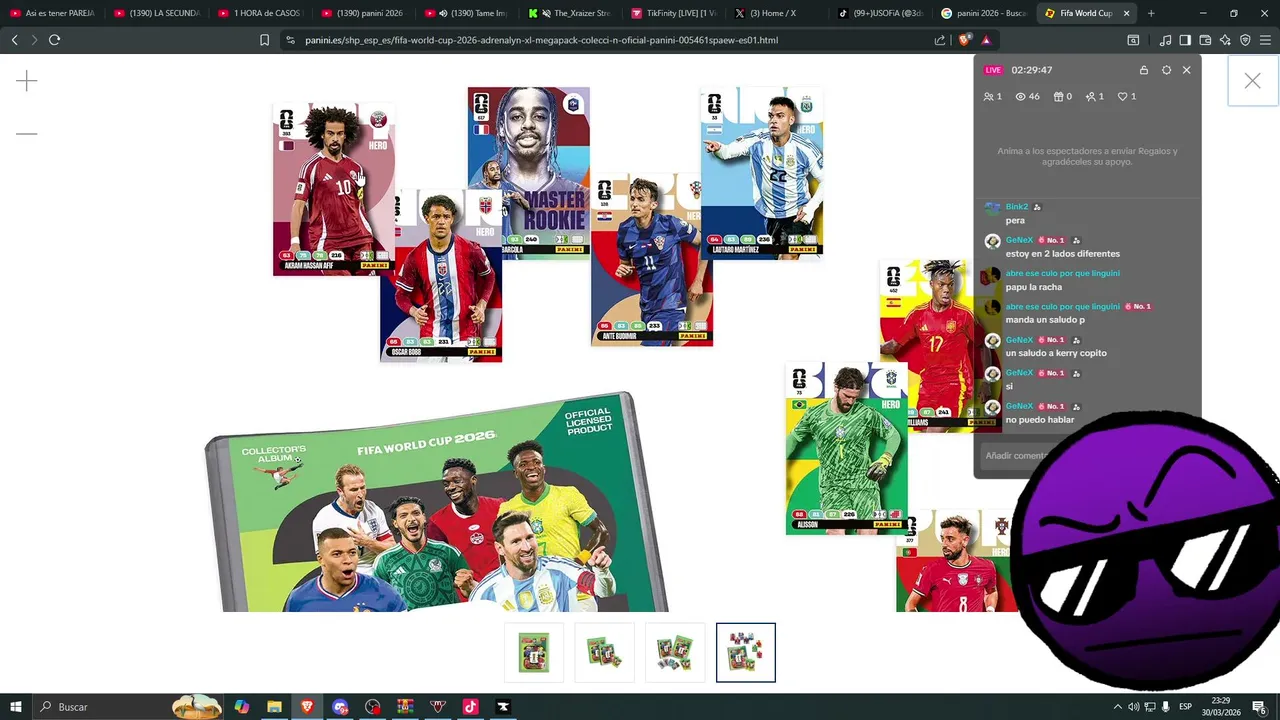Zoom out with the minus icon

tap(27, 133)
